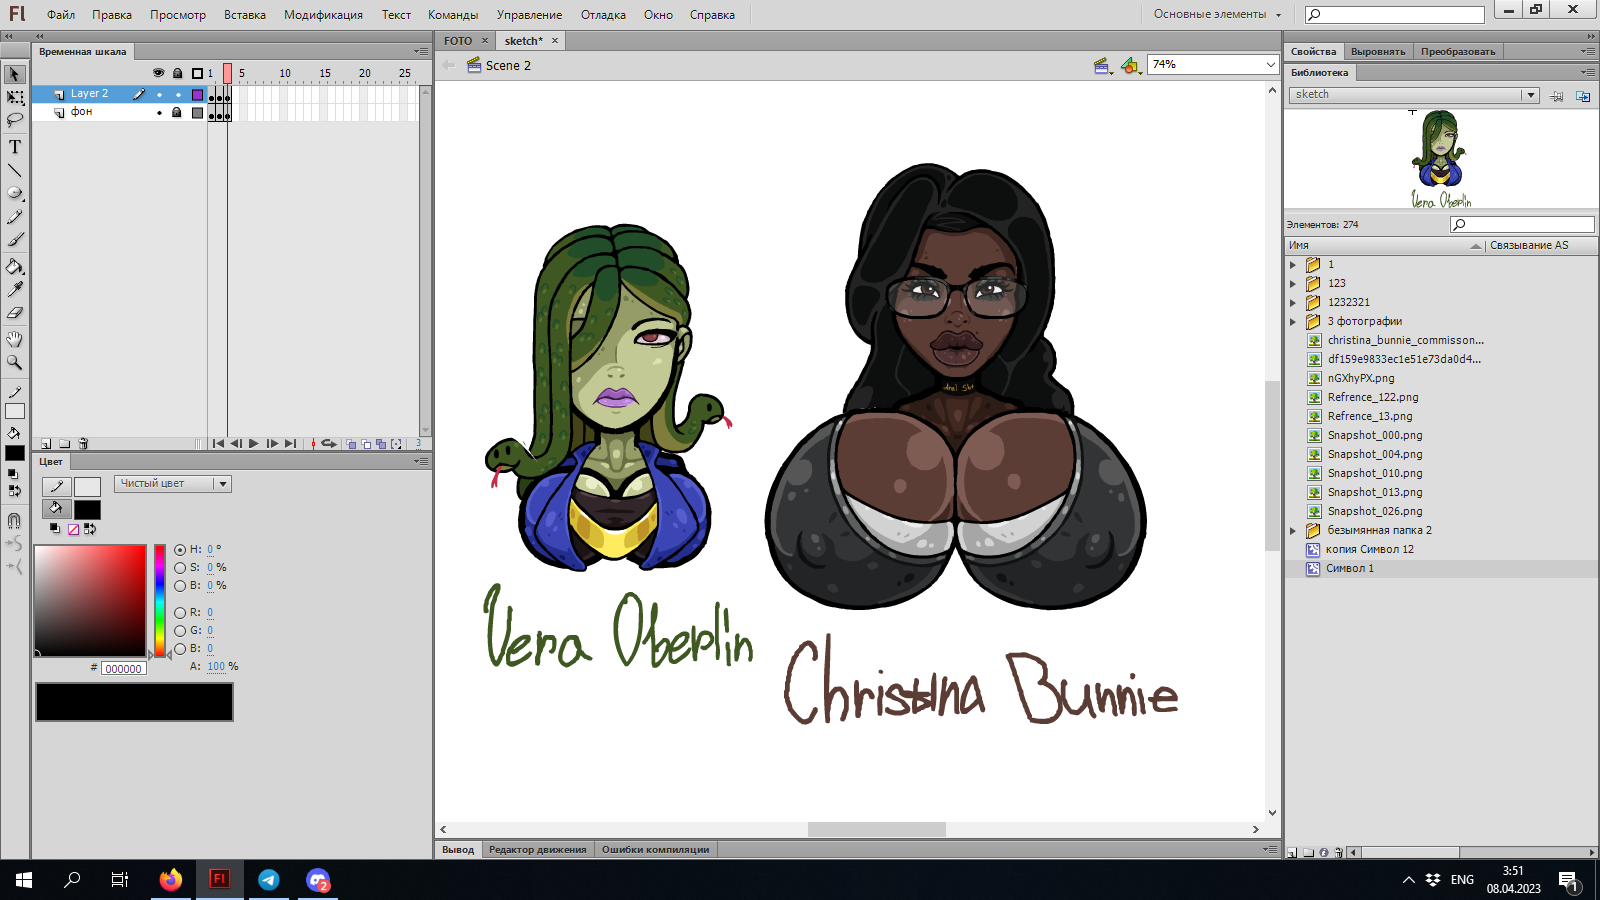Select the H hue radio button

[x=180, y=550]
